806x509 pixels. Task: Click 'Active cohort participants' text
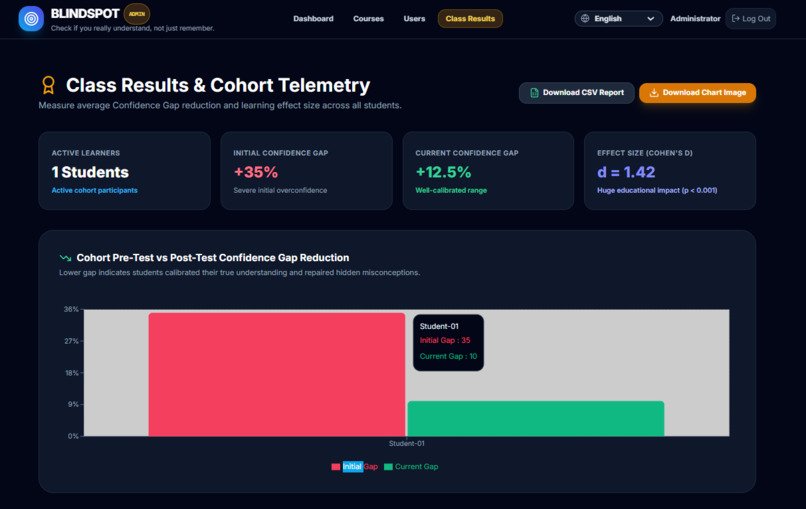95,190
